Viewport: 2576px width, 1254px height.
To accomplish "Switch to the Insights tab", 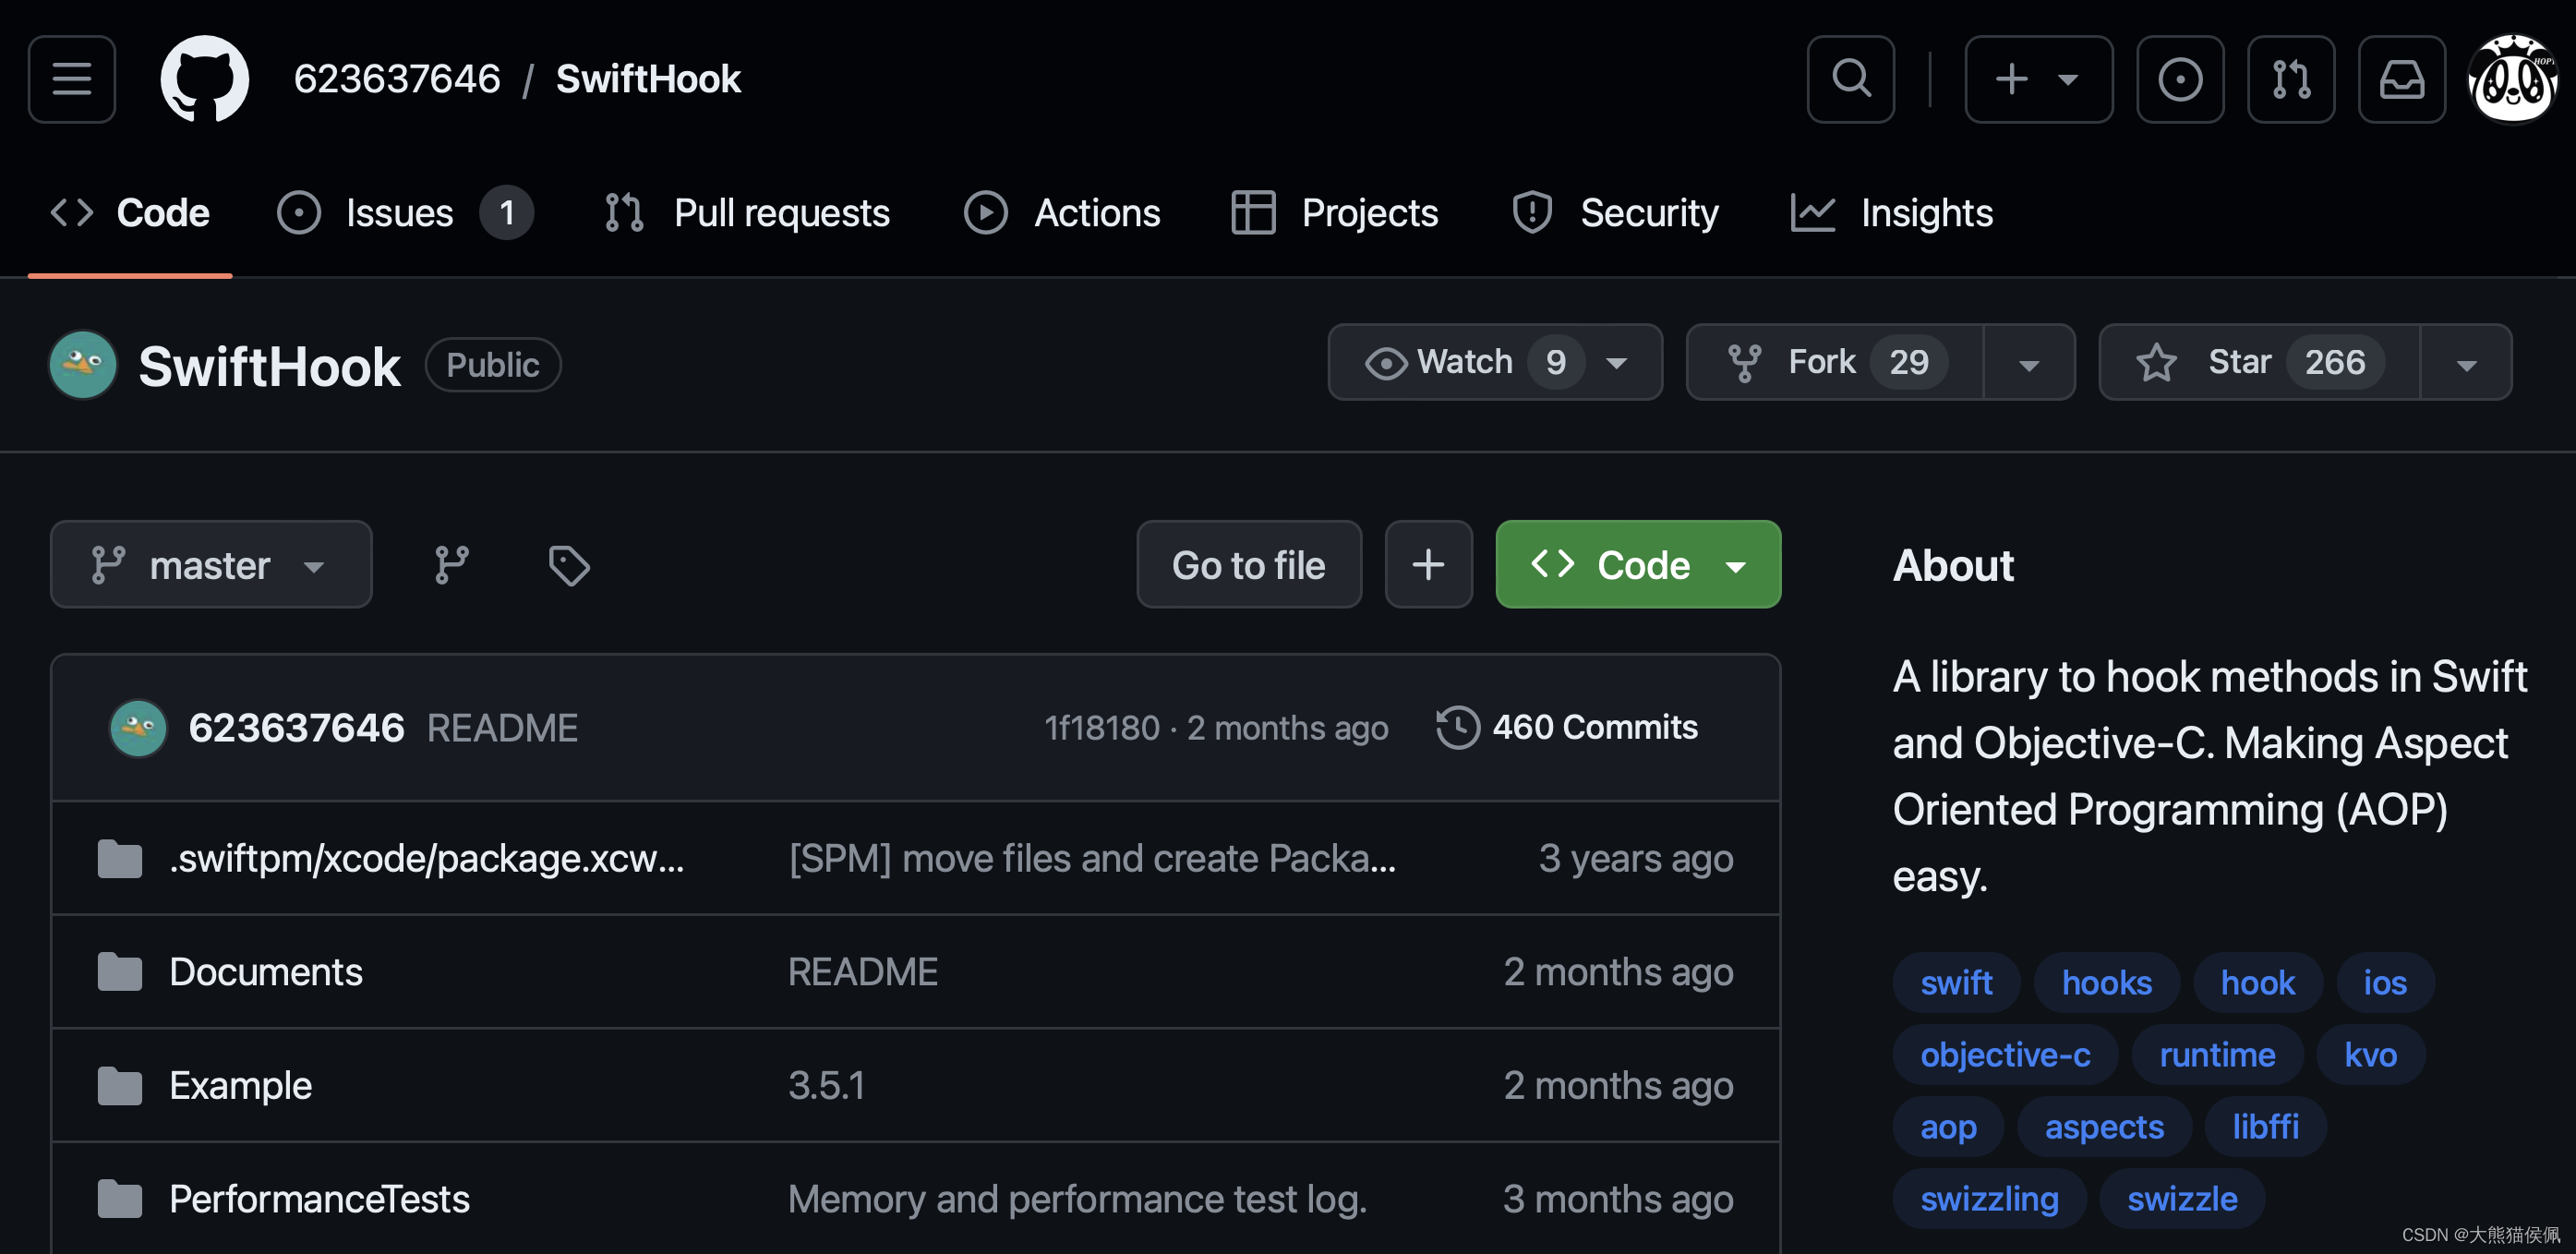I will pos(1892,213).
